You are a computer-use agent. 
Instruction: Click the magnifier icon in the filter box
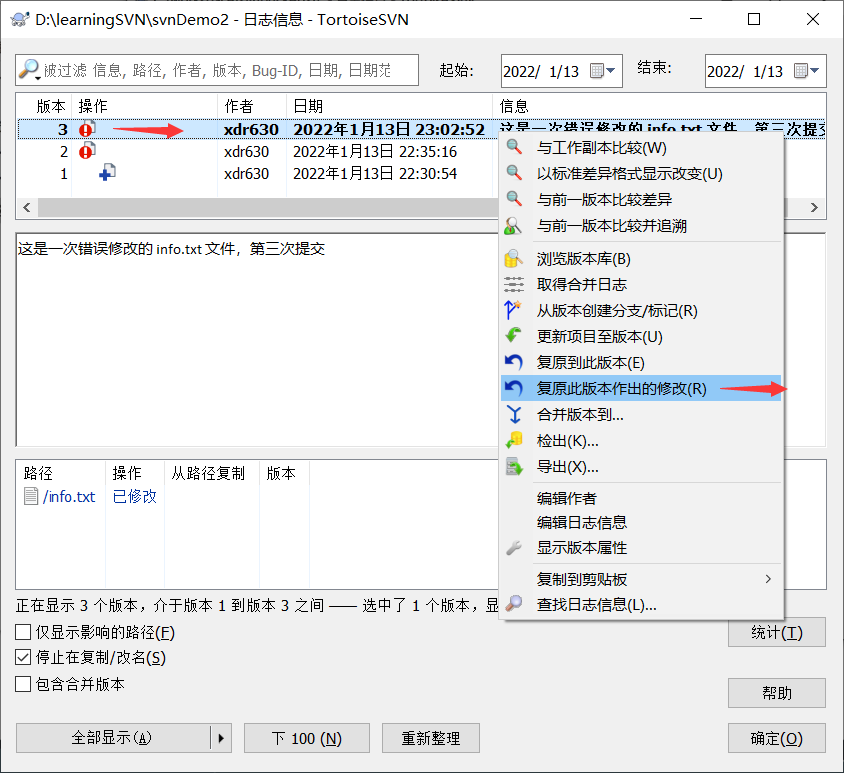tap(30, 70)
